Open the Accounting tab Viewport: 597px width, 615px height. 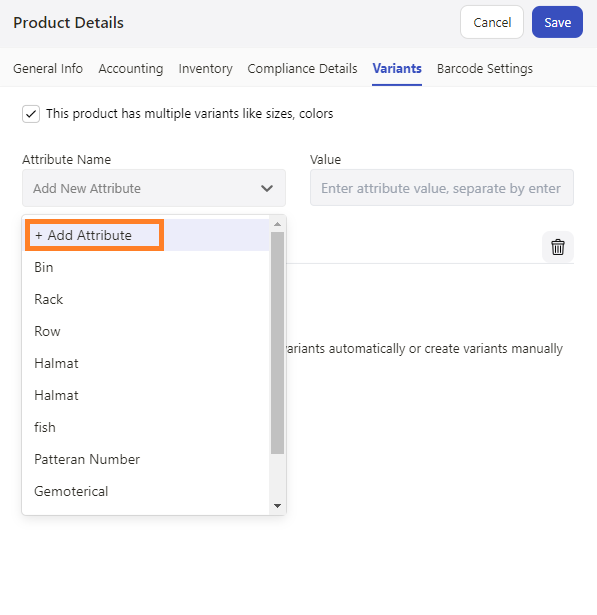(131, 69)
